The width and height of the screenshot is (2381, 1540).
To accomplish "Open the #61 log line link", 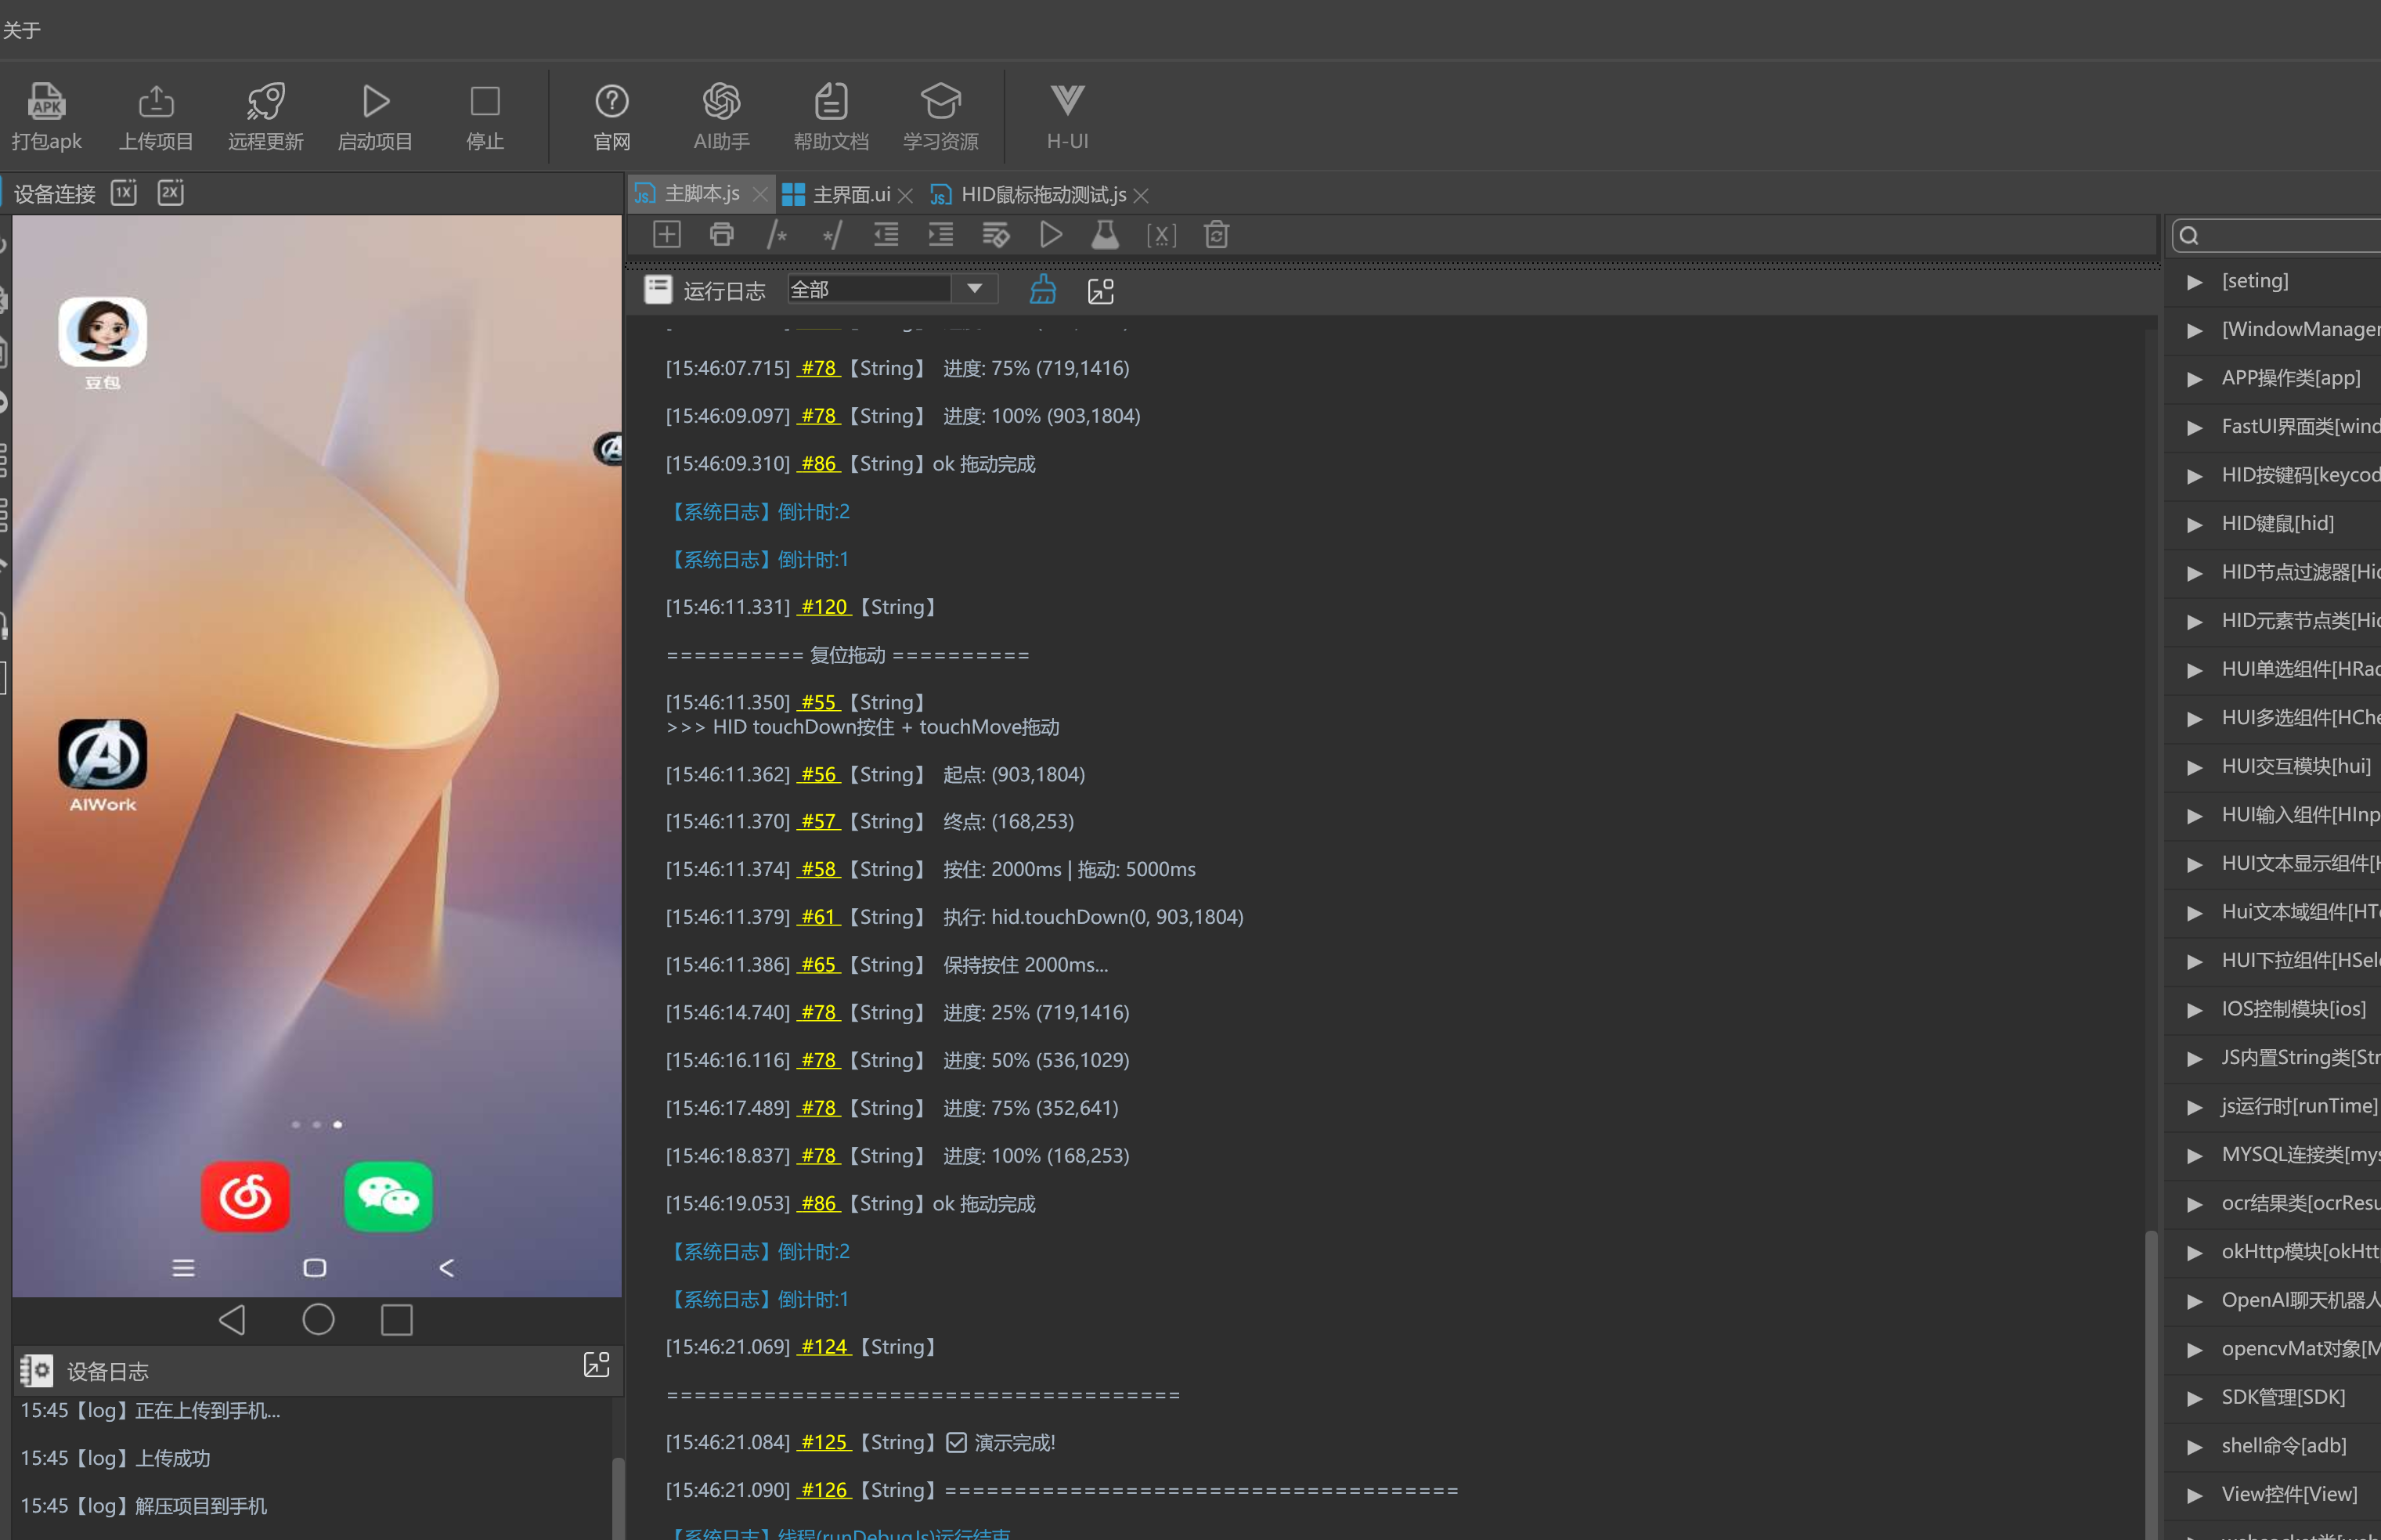I will [818, 917].
